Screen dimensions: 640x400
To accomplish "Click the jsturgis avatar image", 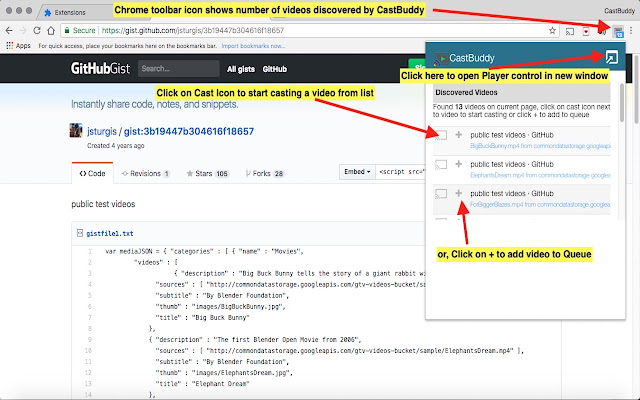I will [76, 131].
